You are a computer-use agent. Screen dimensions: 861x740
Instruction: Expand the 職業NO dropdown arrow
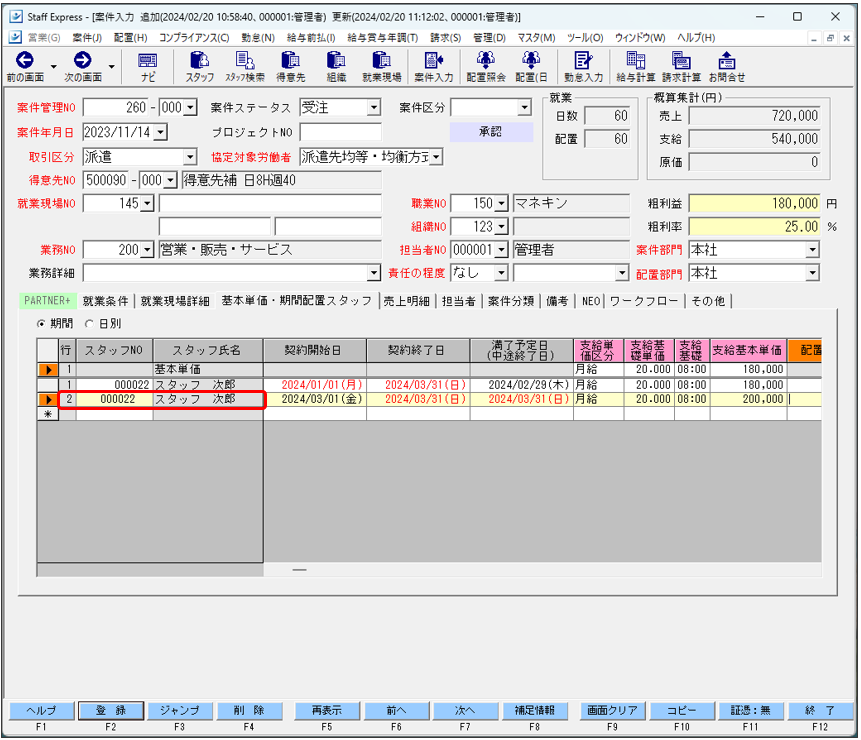(x=502, y=204)
